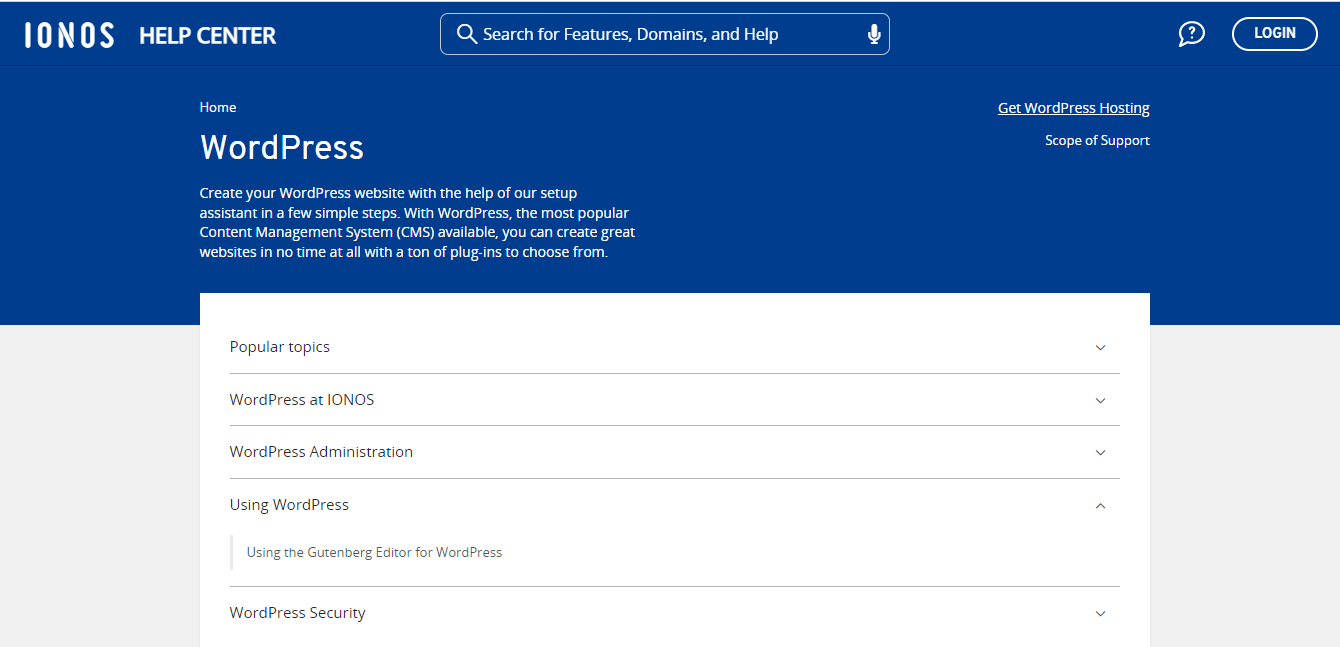Image resolution: width=1340 pixels, height=647 pixels.
Task: Expand the WordPress Security chevron
Action: click(1100, 613)
